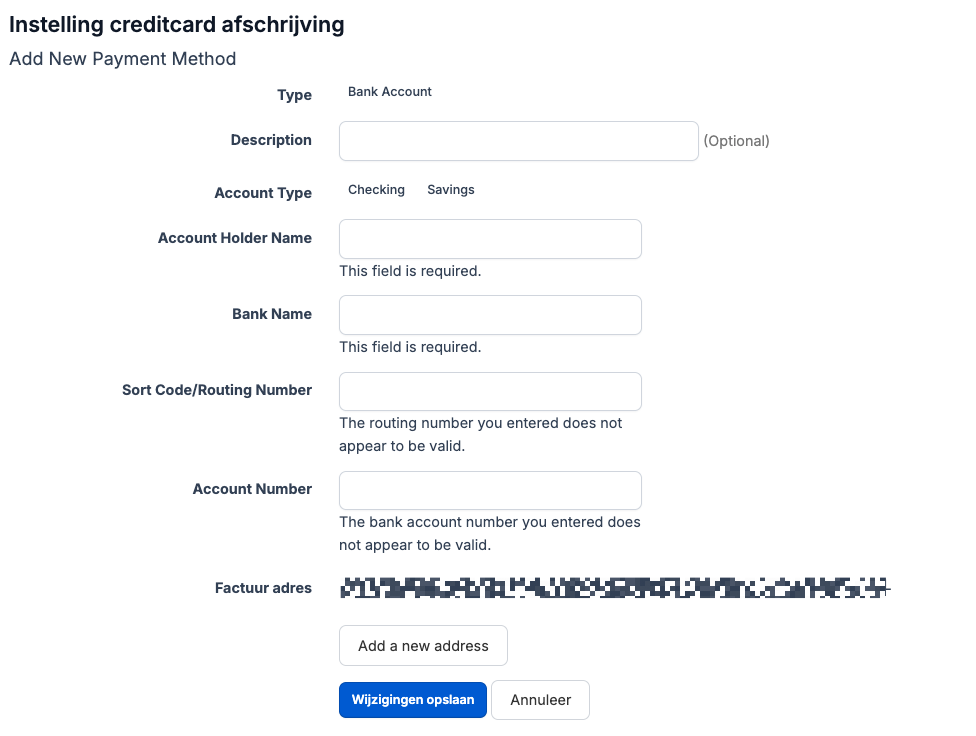Select the Savings account type

pos(451,189)
